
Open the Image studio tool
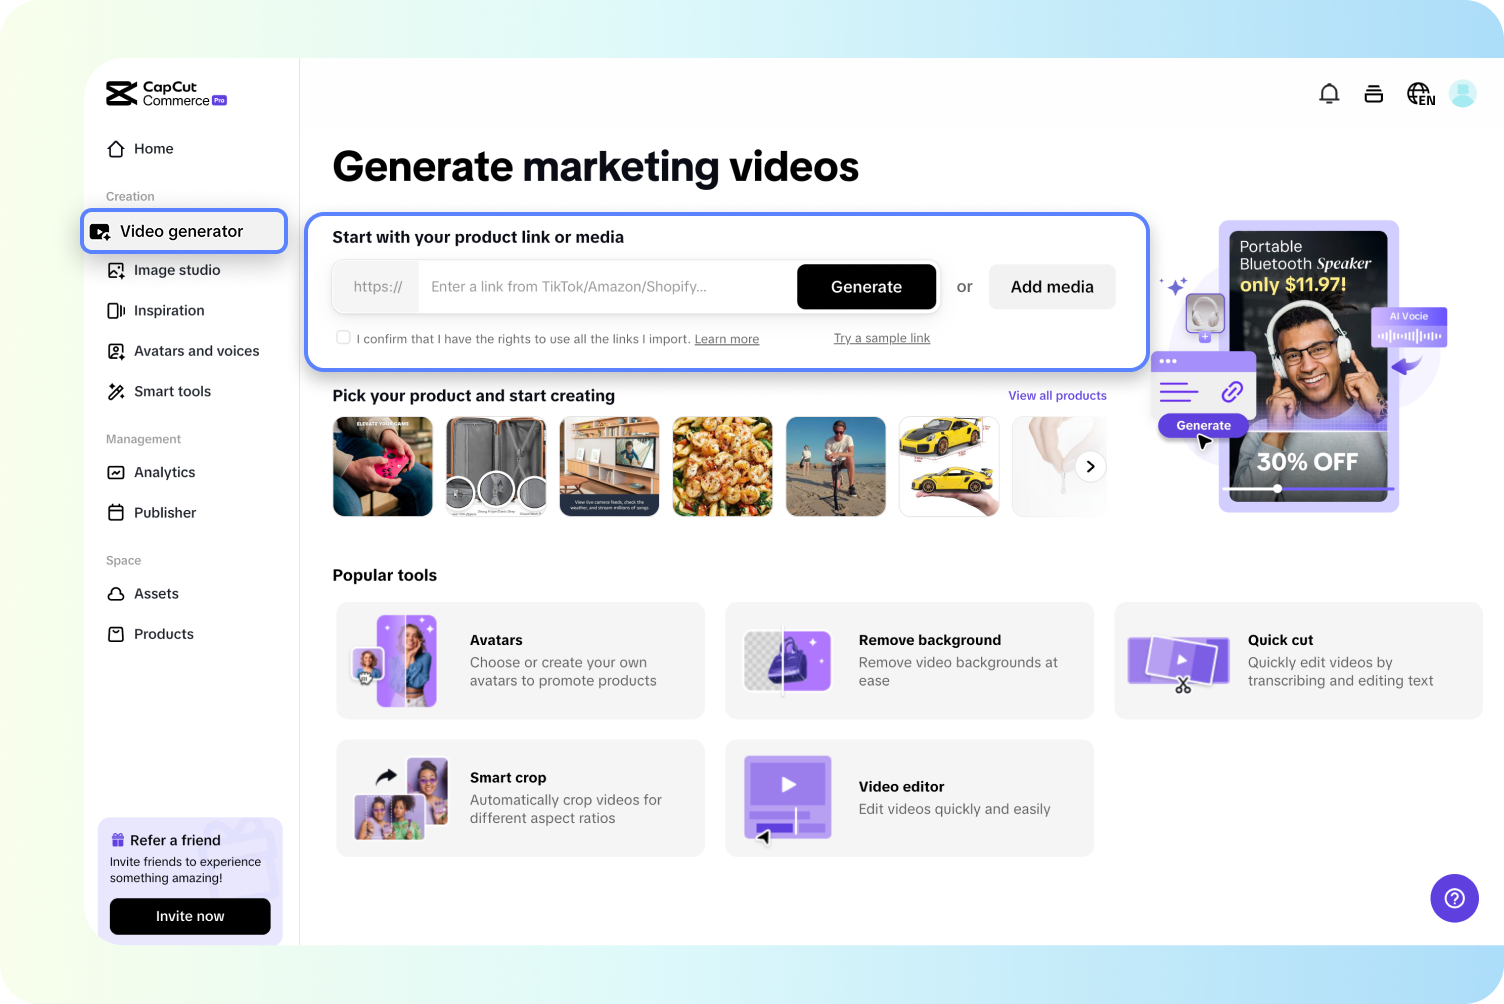[177, 270]
